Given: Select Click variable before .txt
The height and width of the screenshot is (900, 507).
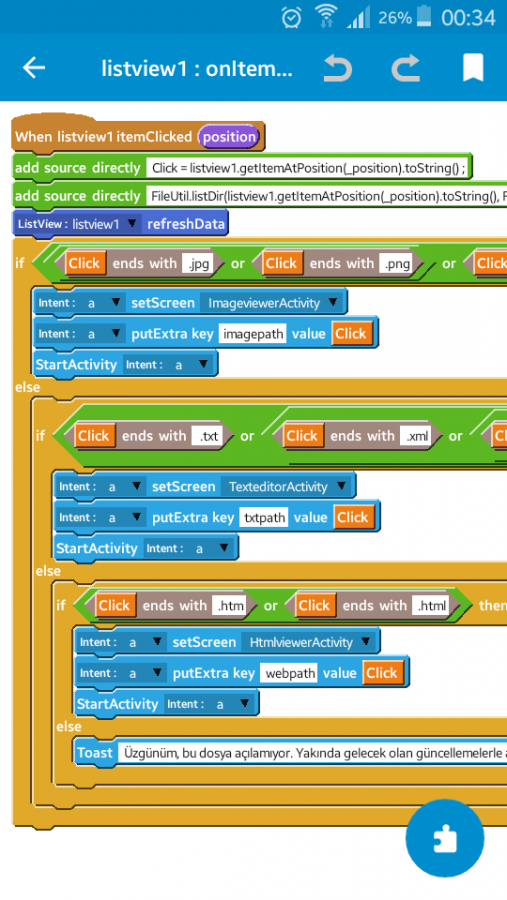Looking at the screenshot, I should (x=94, y=436).
